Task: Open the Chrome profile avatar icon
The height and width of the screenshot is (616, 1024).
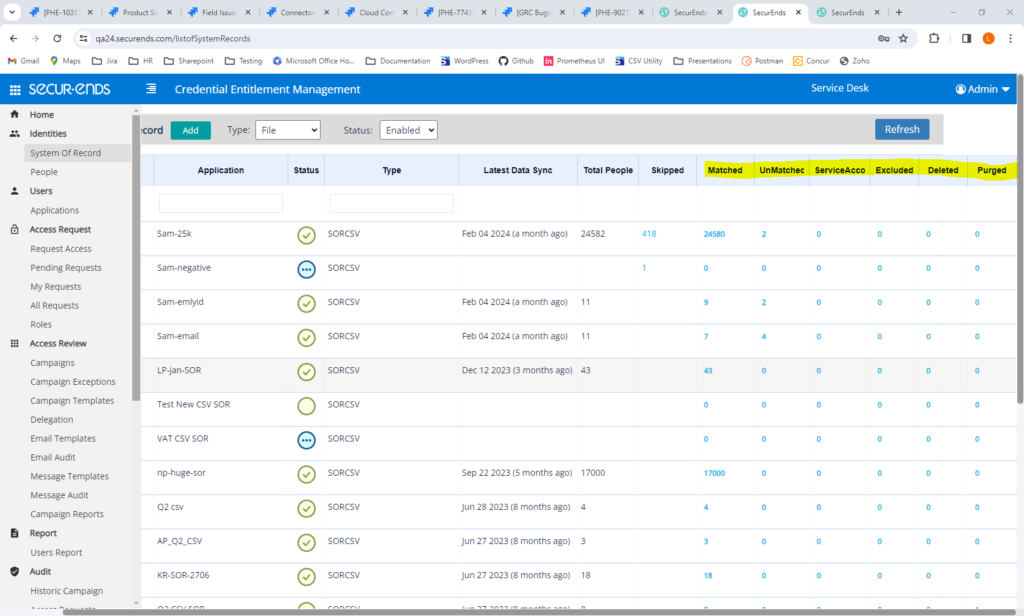Action: pos(989,39)
